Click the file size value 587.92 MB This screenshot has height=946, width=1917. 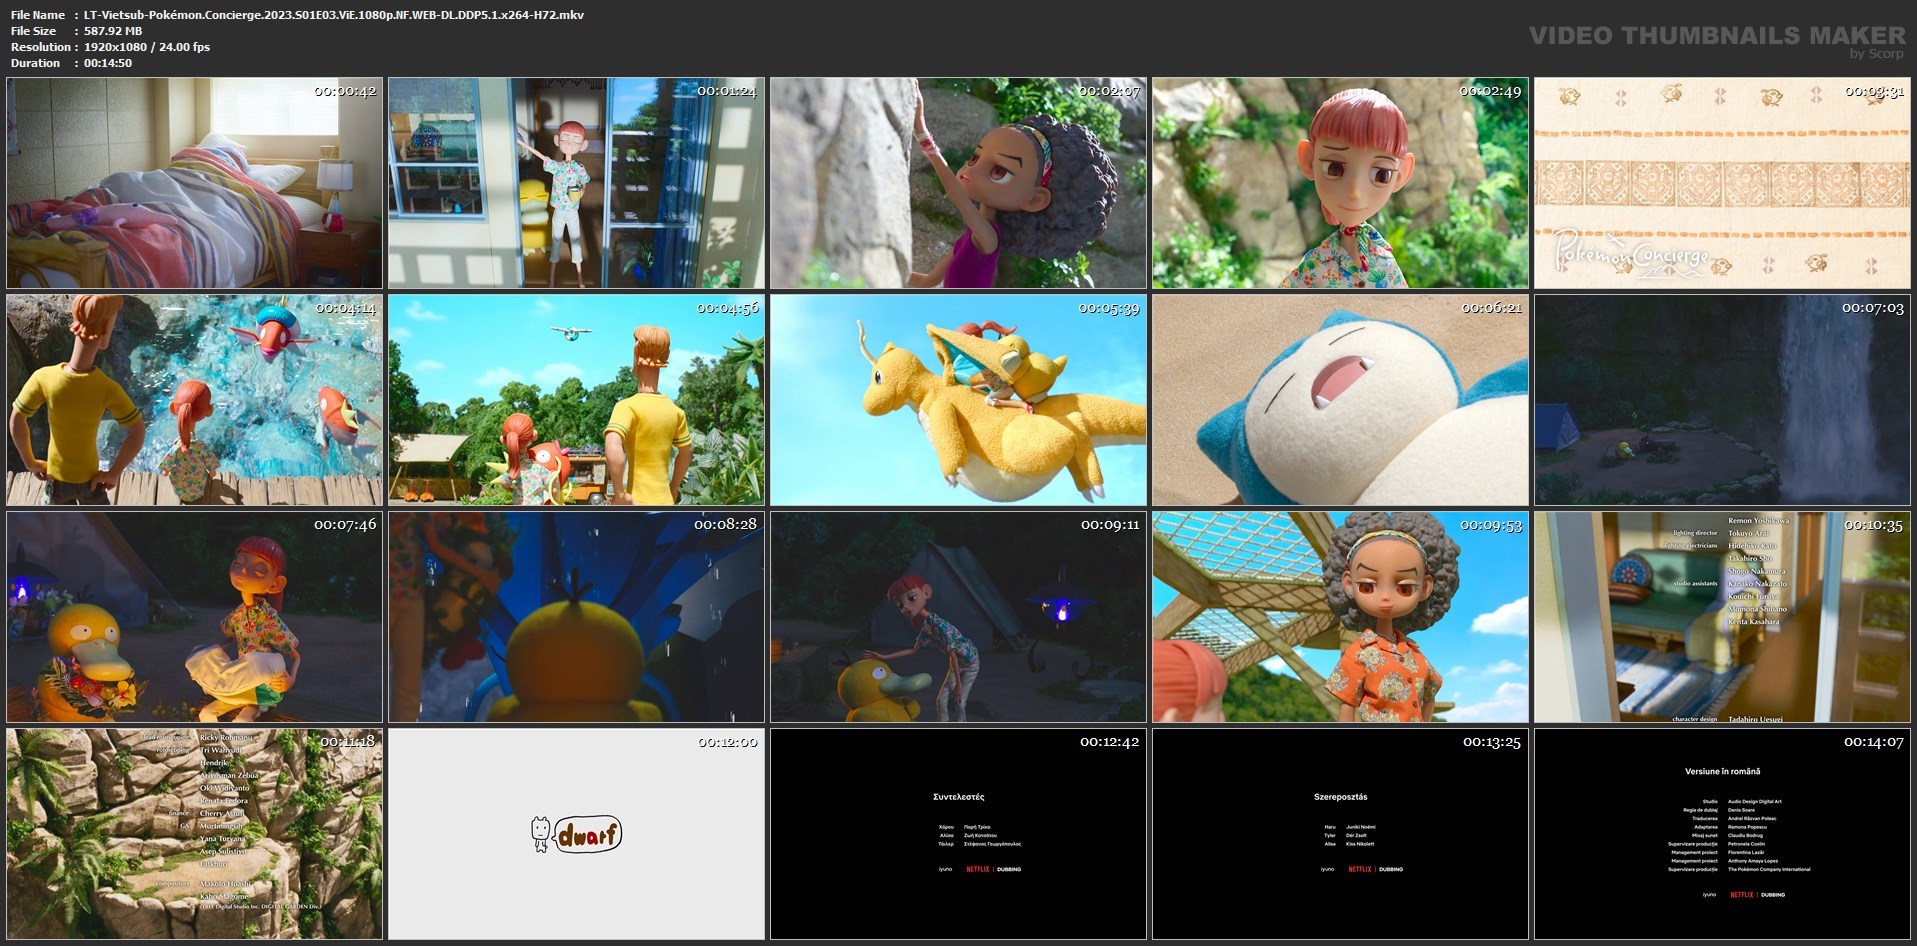tap(113, 31)
